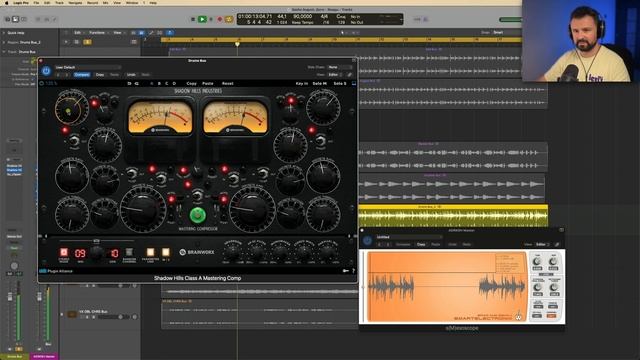The width and height of the screenshot is (640, 360).
Task: Open the User Default preset dropdown
Action: coord(87,67)
